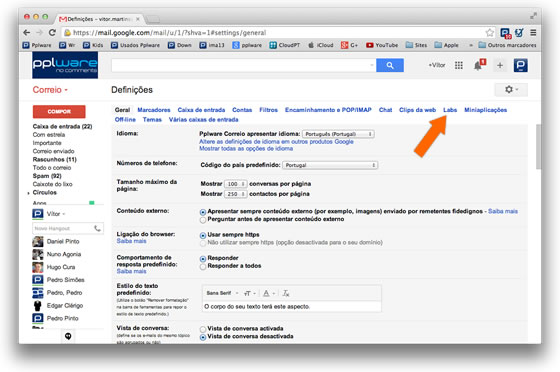Open conversations per page dropdown

point(235,184)
